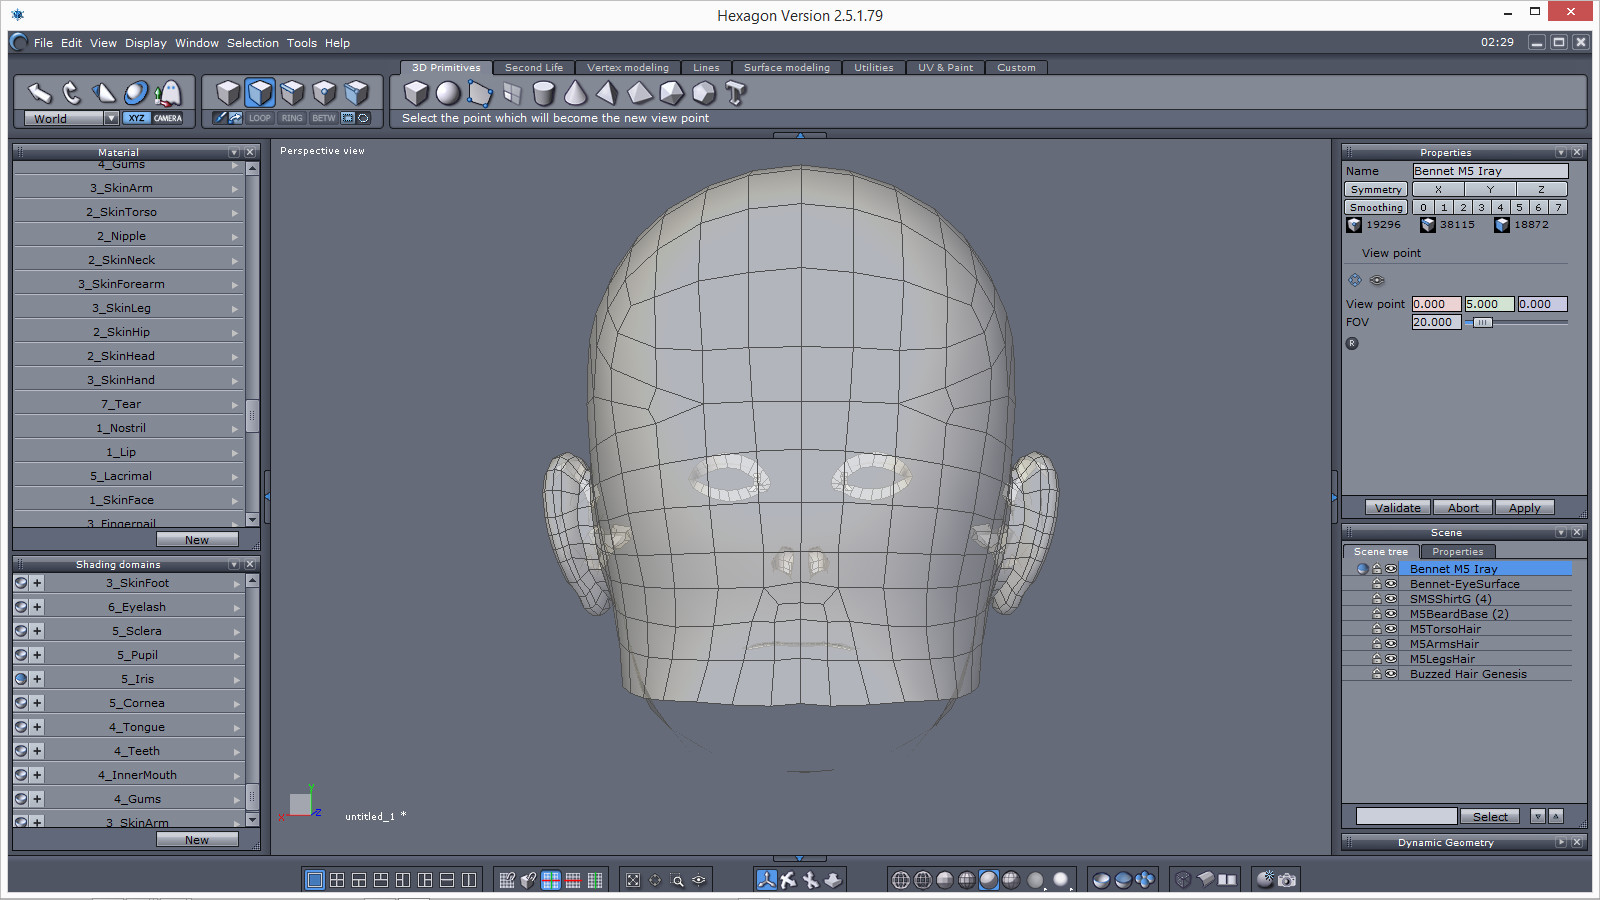The height and width of the screenshot is (900, 1600).
Task: Toggle BETW selection mode
Action: coord(324,118)
